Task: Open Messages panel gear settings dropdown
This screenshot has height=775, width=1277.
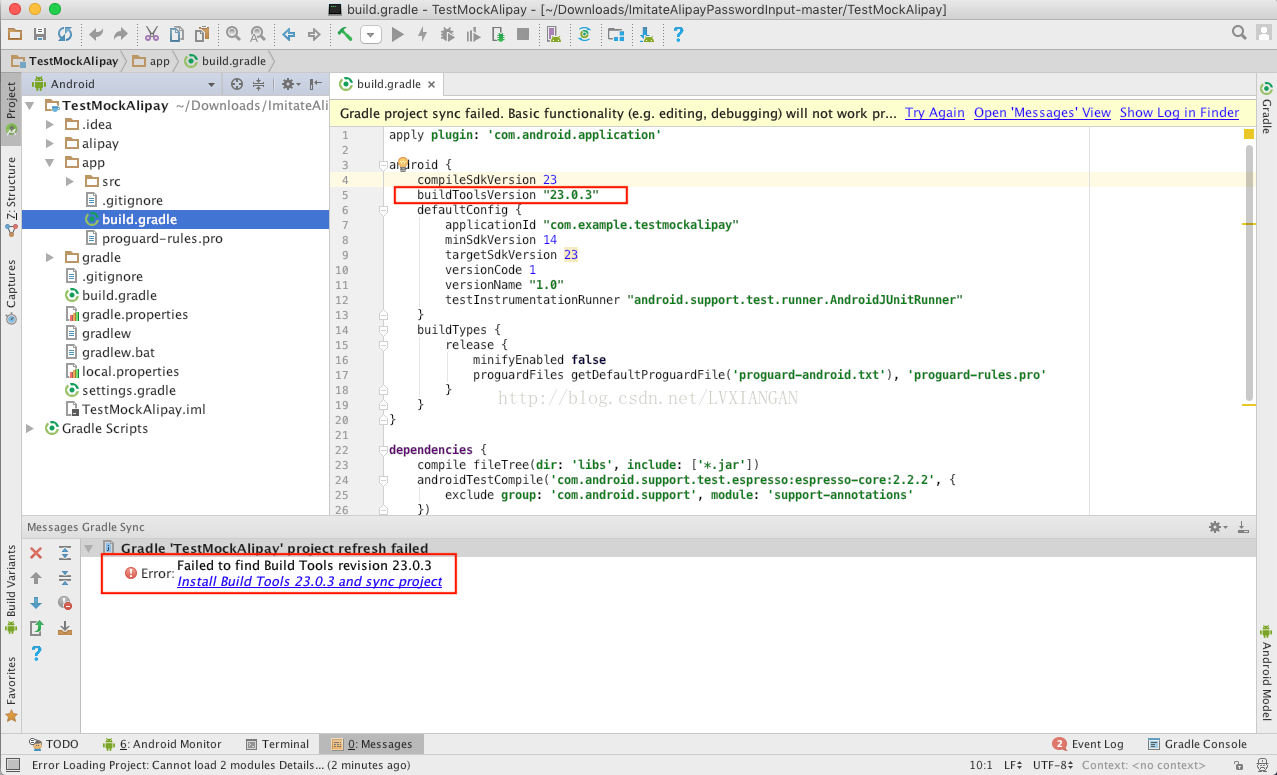Action: click(x=1219, y=527)
